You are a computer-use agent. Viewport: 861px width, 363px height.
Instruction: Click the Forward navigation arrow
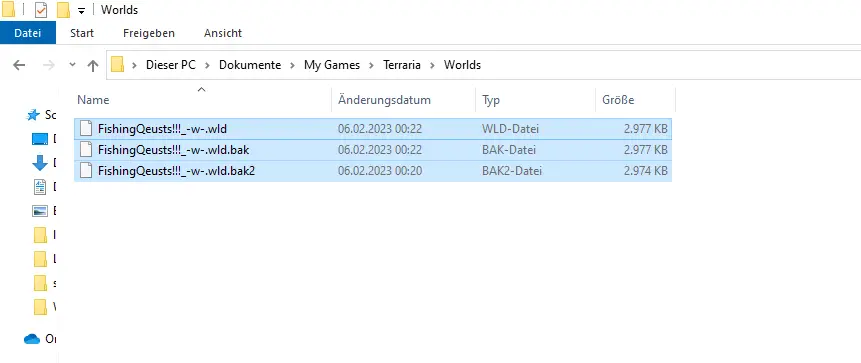(x=49, y=65)
